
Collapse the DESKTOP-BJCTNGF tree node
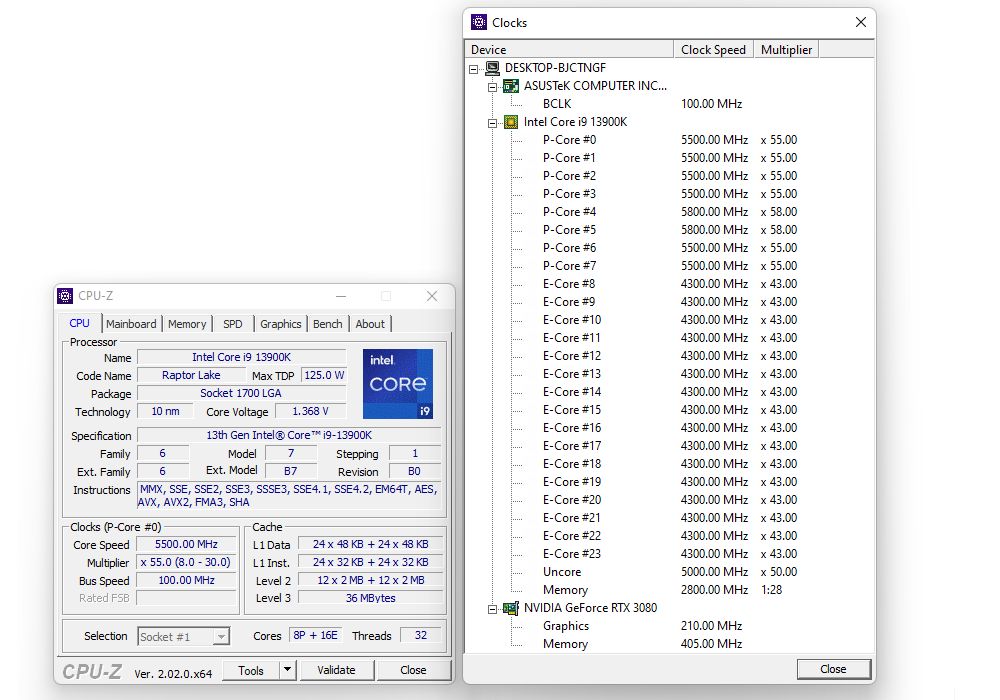[474, 69]
